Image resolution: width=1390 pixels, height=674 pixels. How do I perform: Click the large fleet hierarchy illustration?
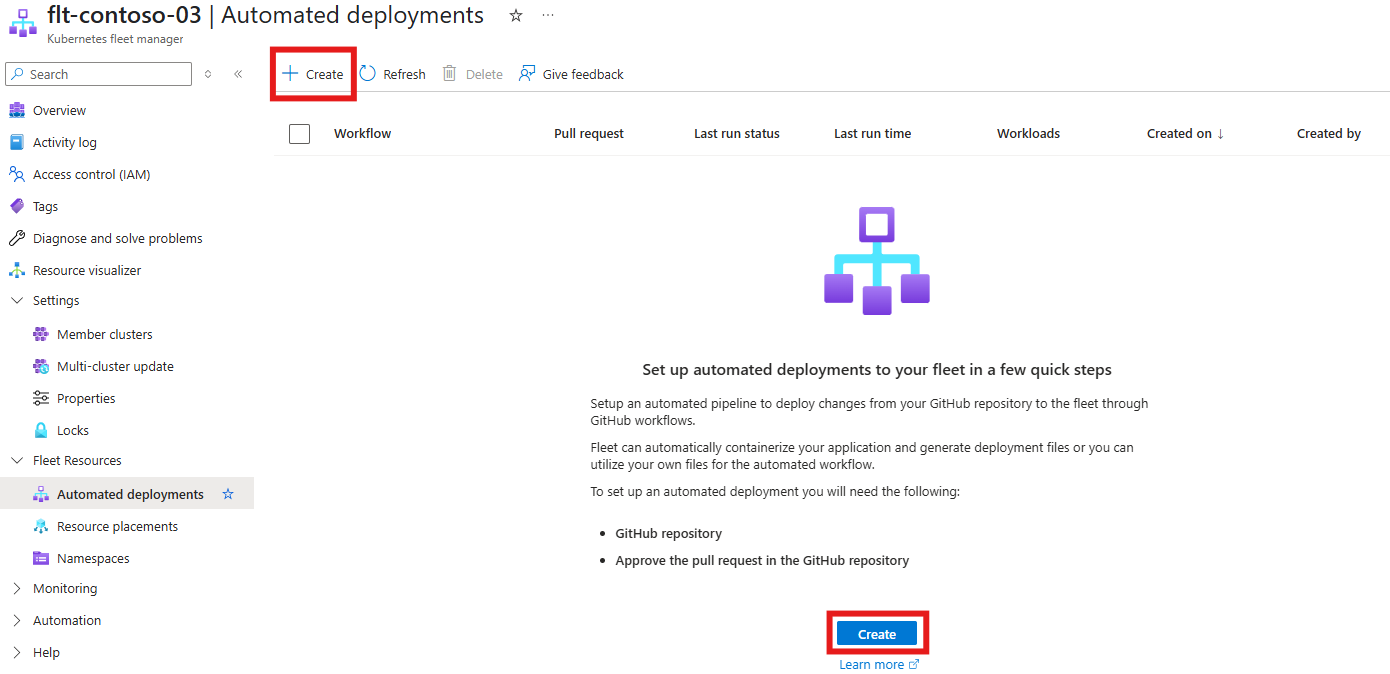(877, 260)
